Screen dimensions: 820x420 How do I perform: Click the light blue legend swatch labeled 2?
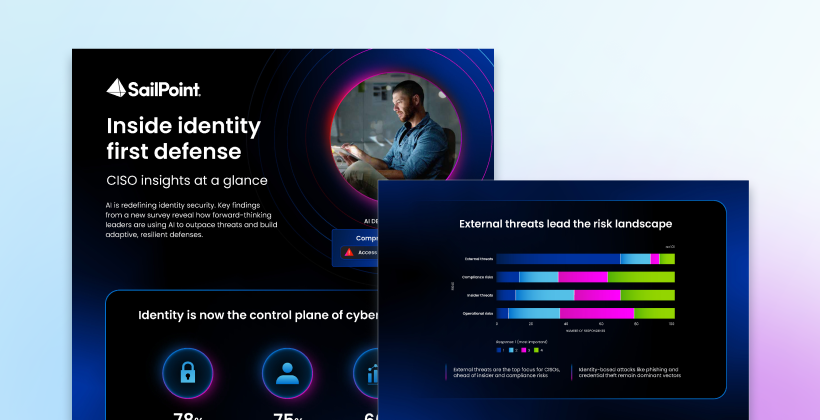coord(511,350)
